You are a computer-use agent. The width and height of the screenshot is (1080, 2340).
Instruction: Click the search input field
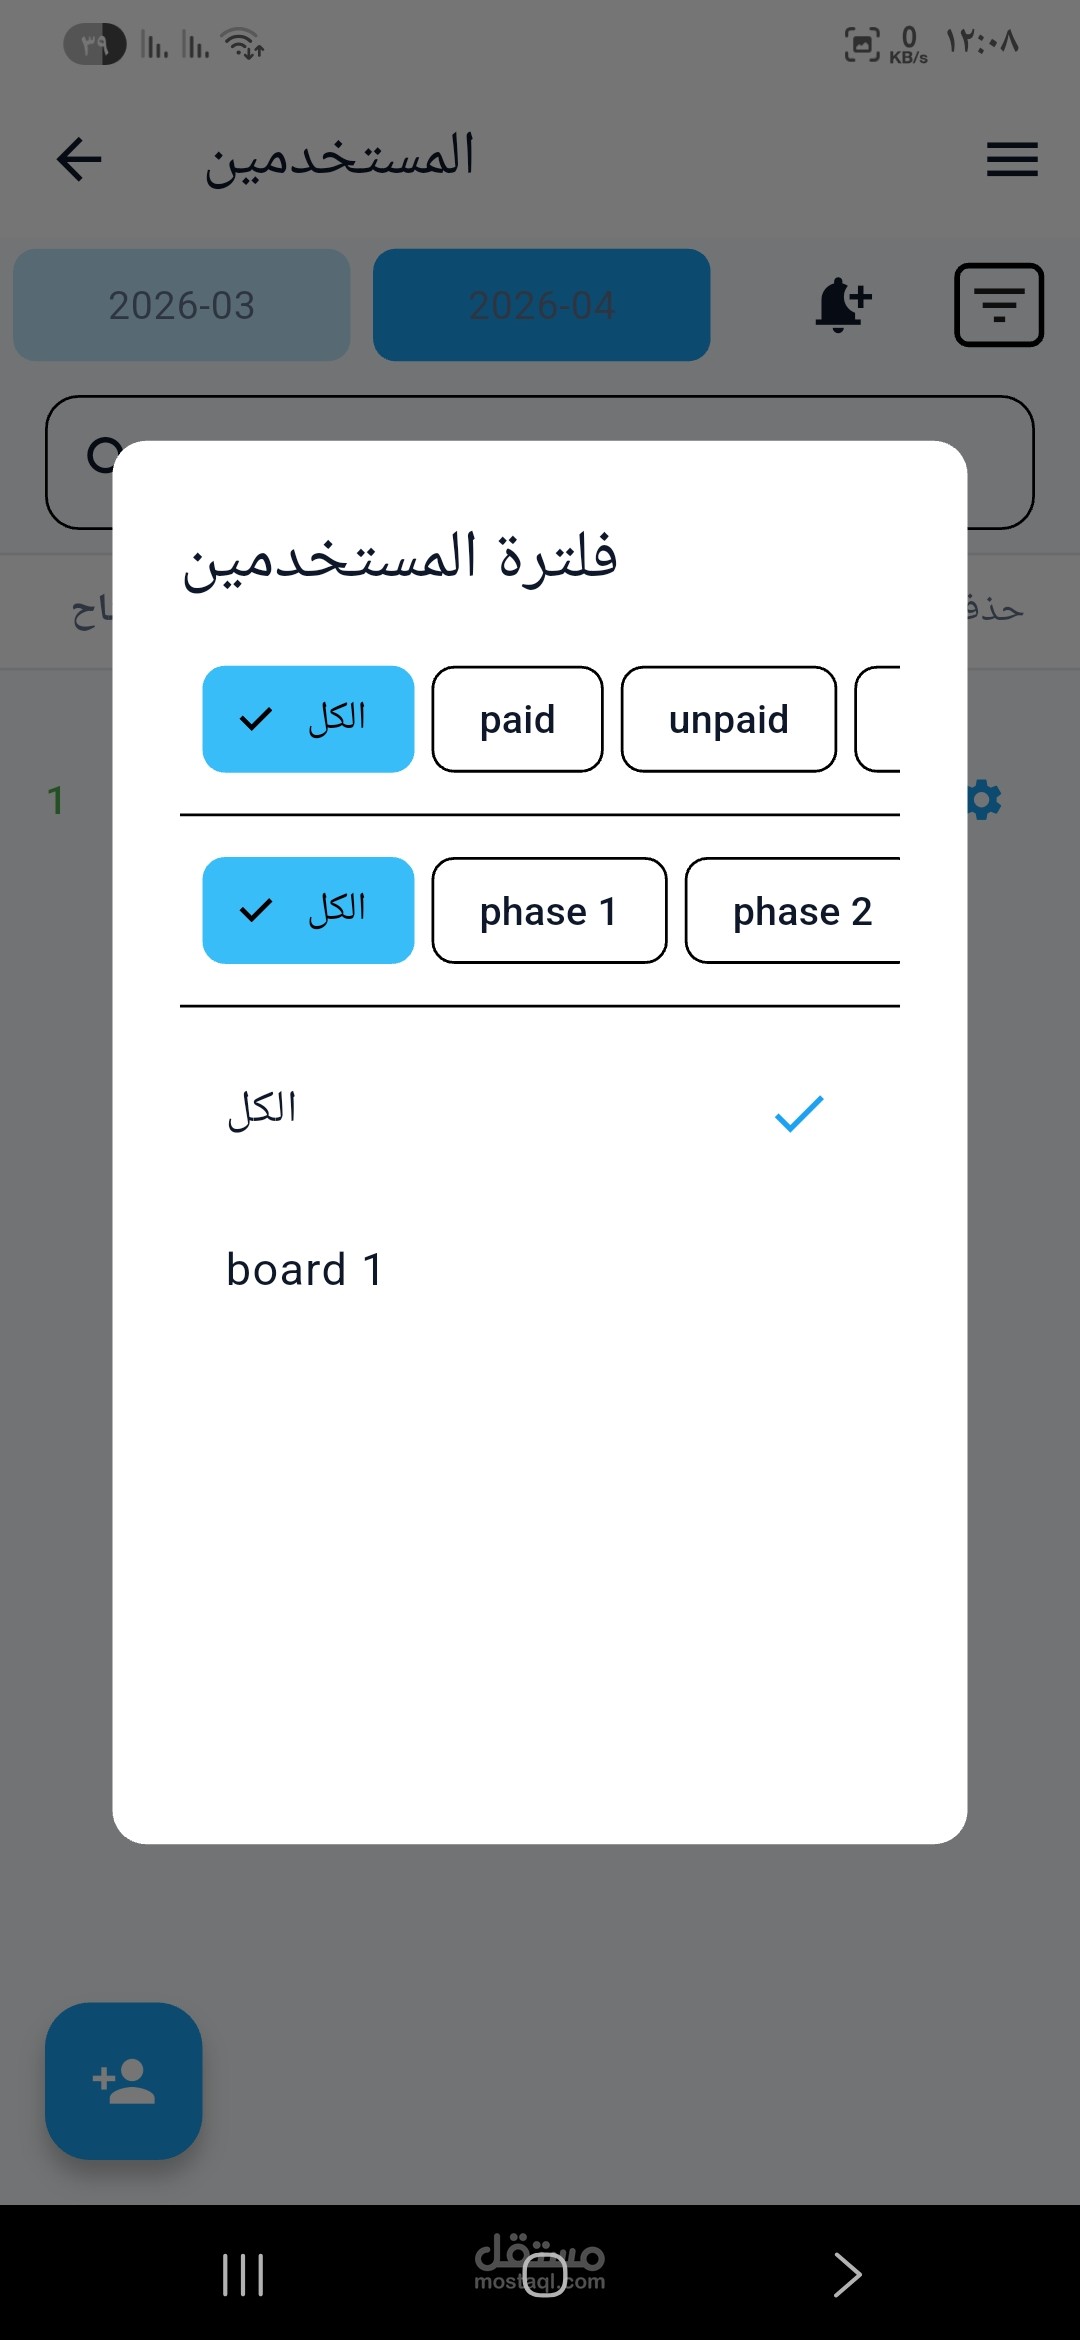540,418
